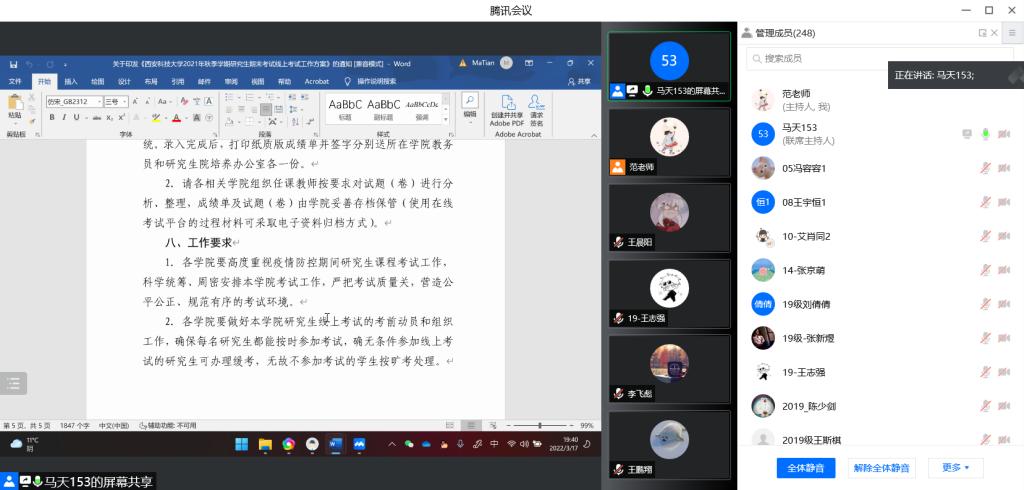Screen dimensions: 1024x490
Task: Expand the 更多 dropdown
Action: coord(956,467)
